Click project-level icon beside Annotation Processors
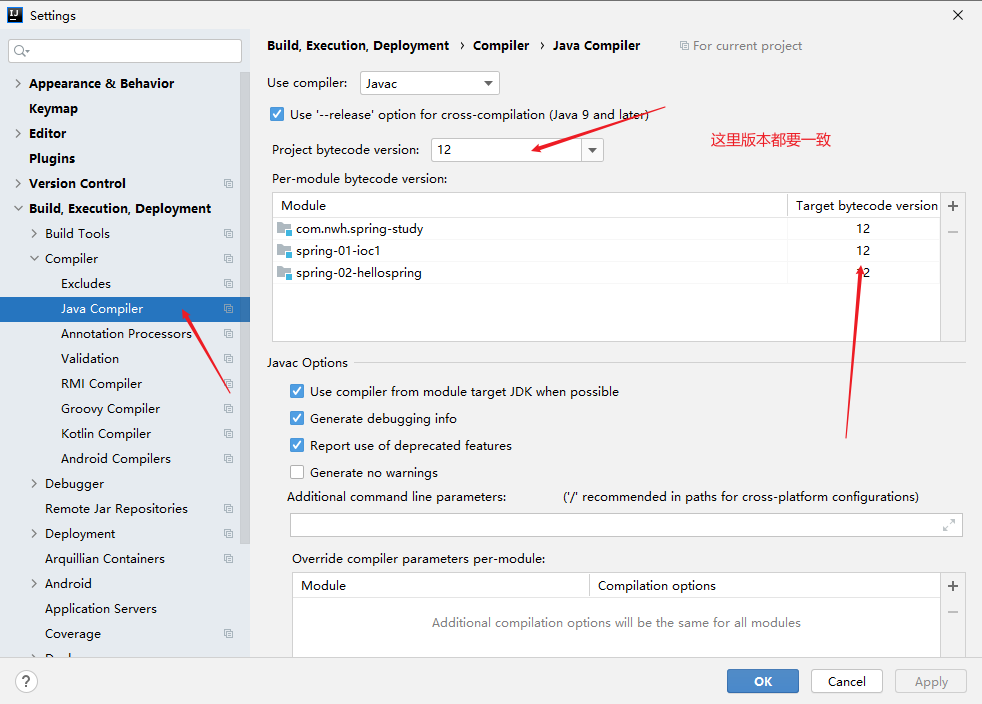The height and width of the screenshot is (704, 982). 229,334
